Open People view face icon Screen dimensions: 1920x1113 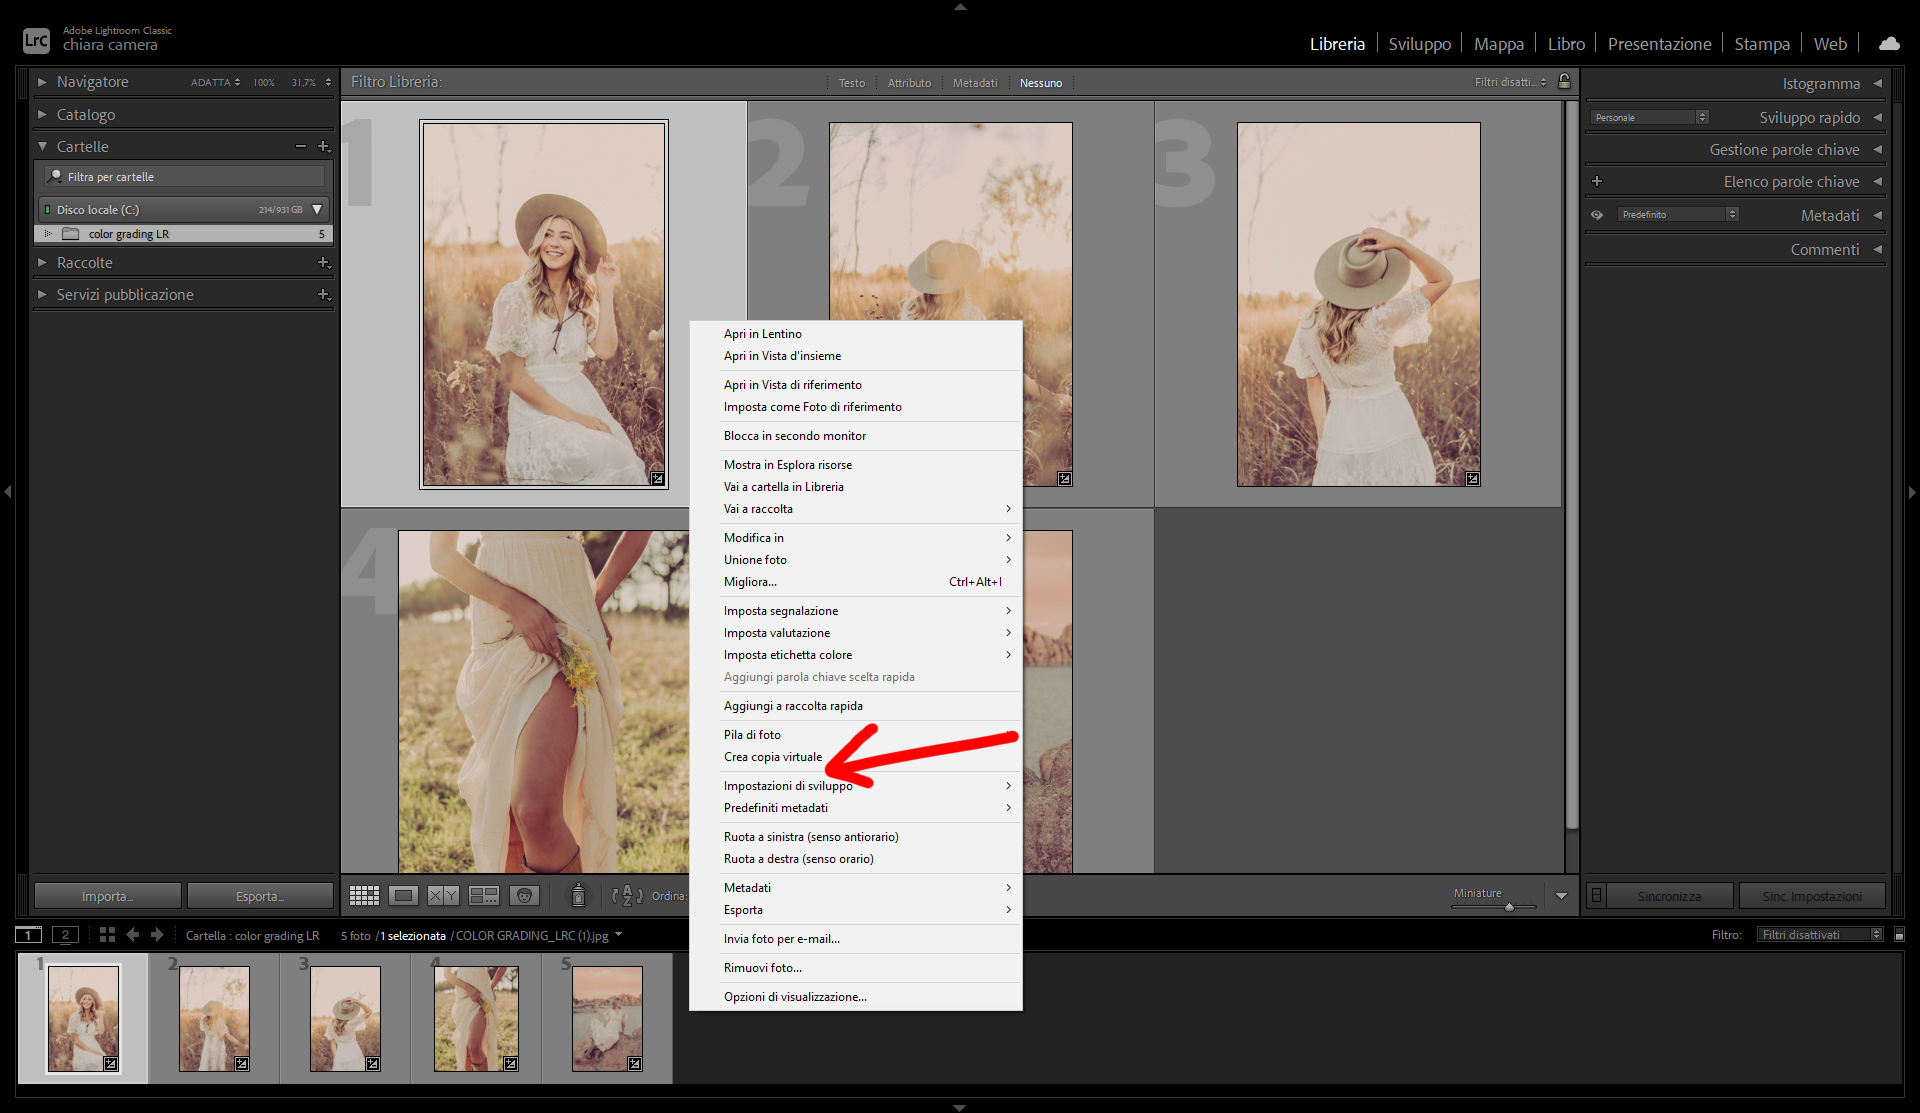click(x=524, y=896)
